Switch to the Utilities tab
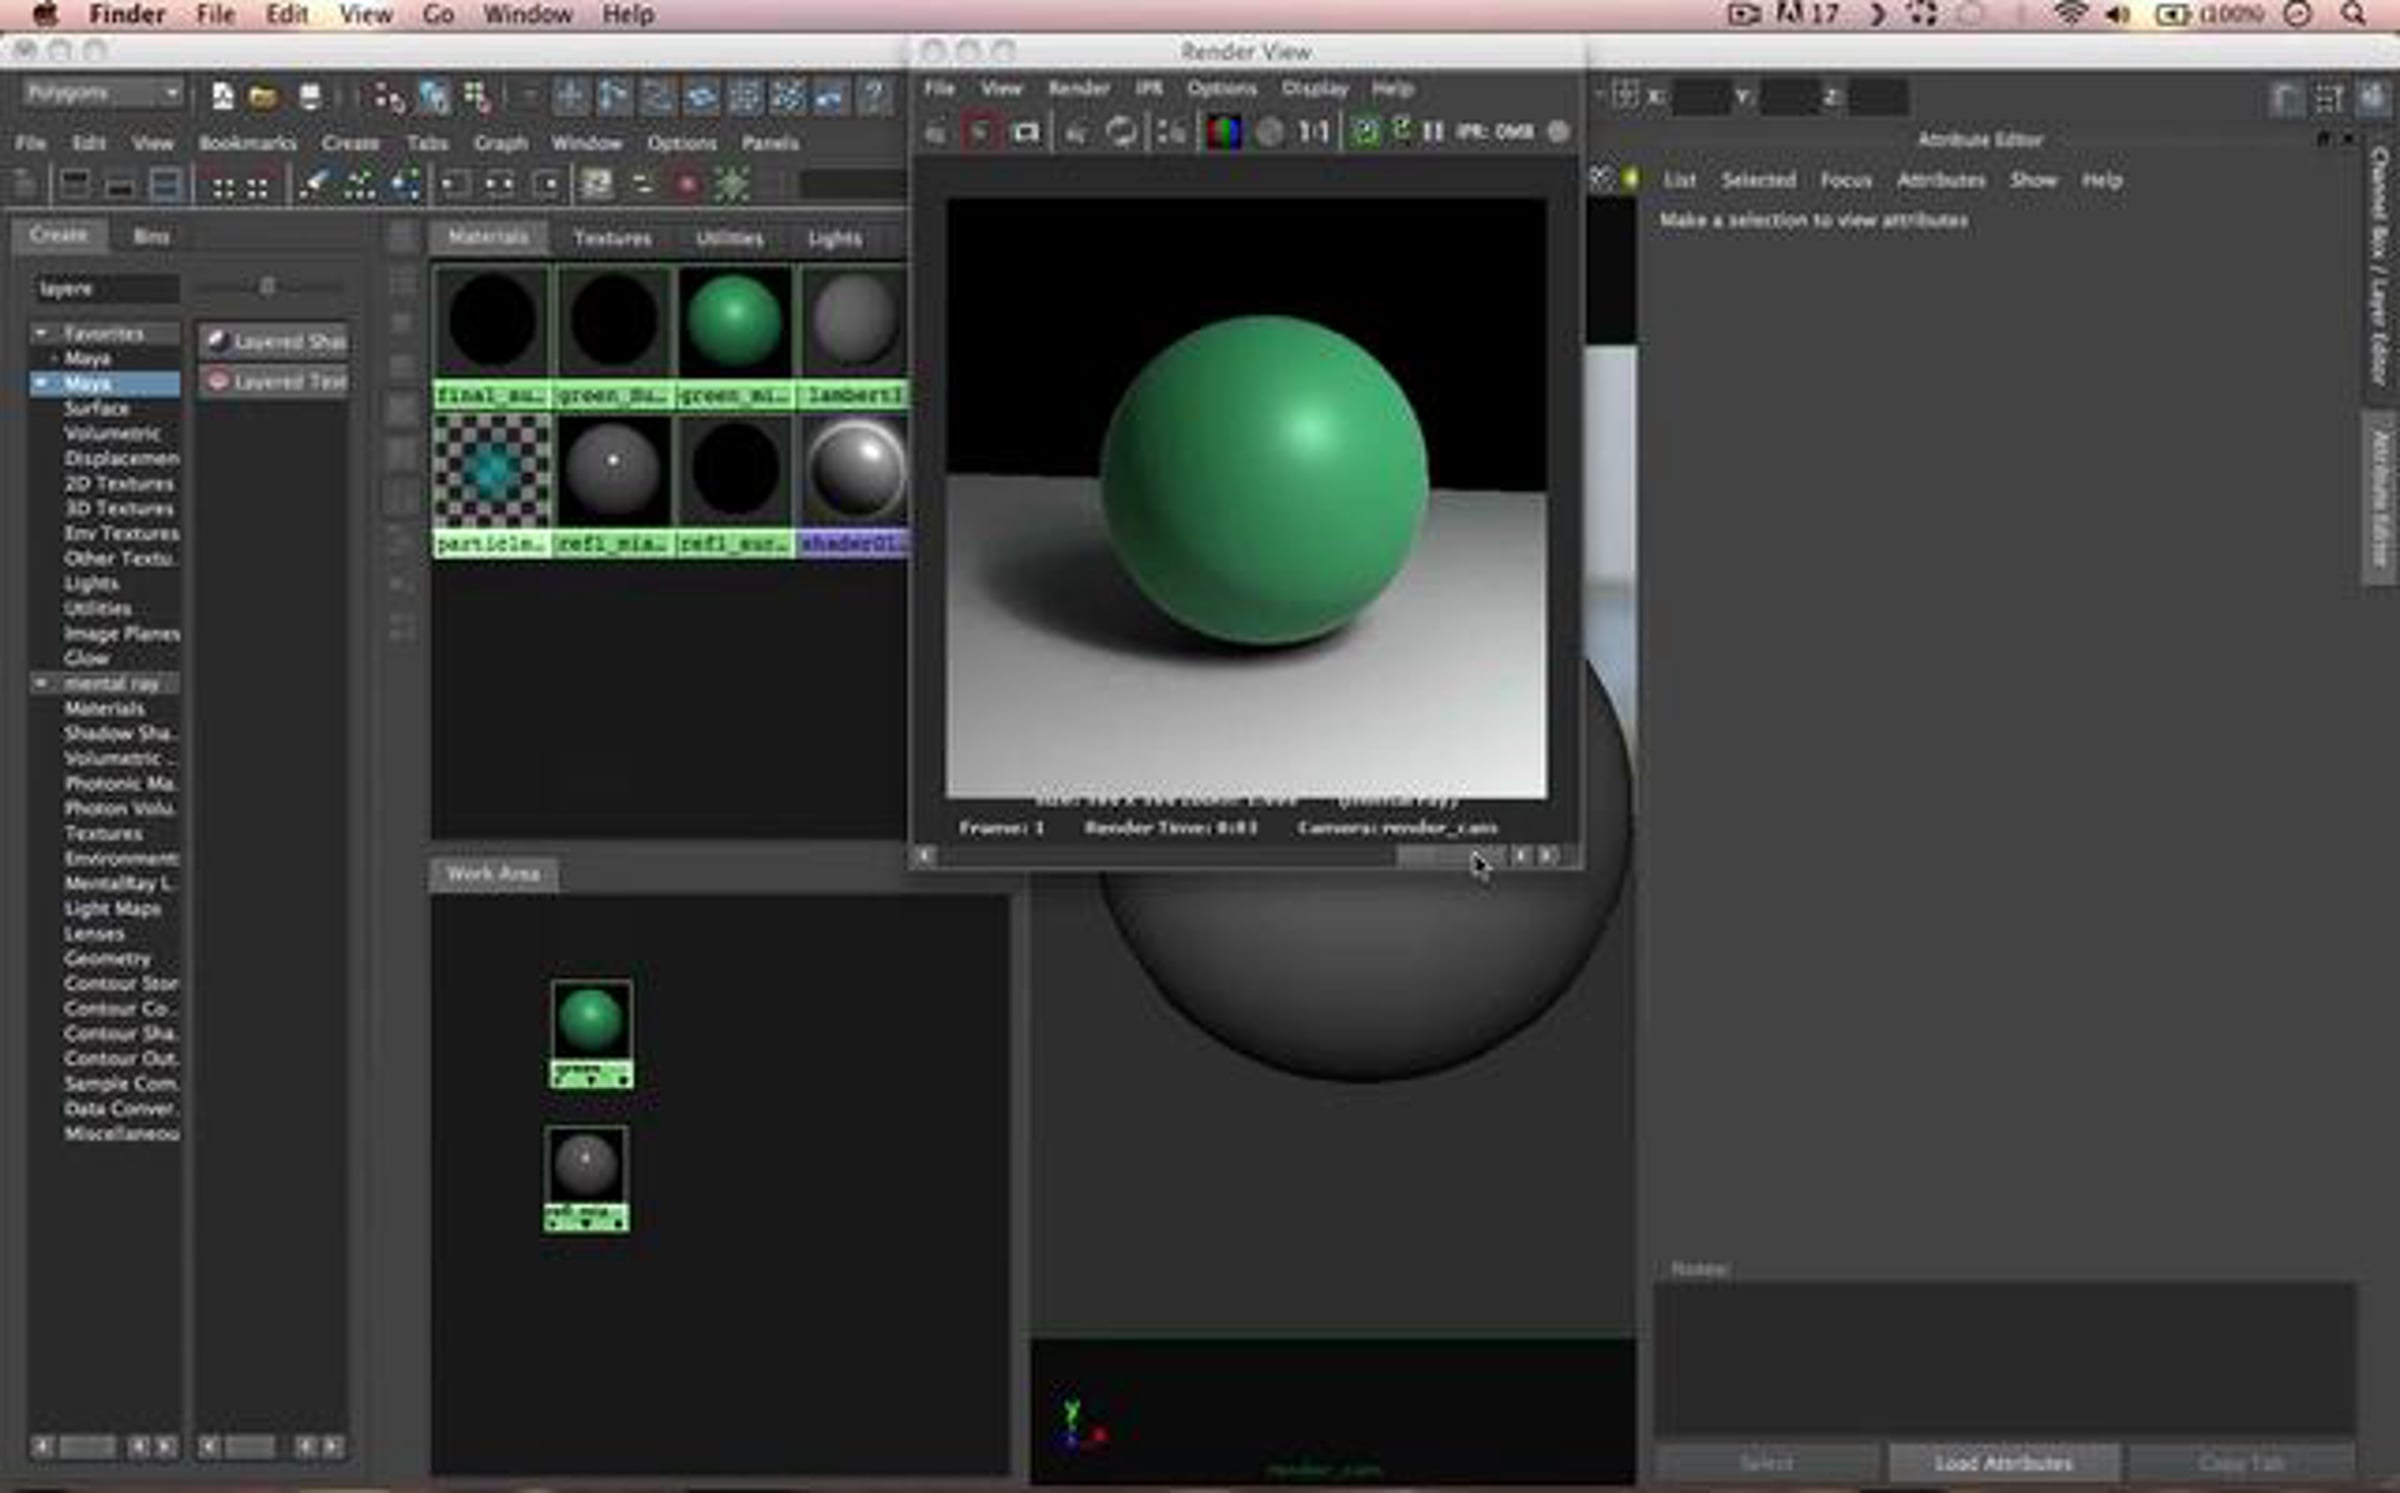This screenshot has height=1493, width=2400. [x=730, y=238]
